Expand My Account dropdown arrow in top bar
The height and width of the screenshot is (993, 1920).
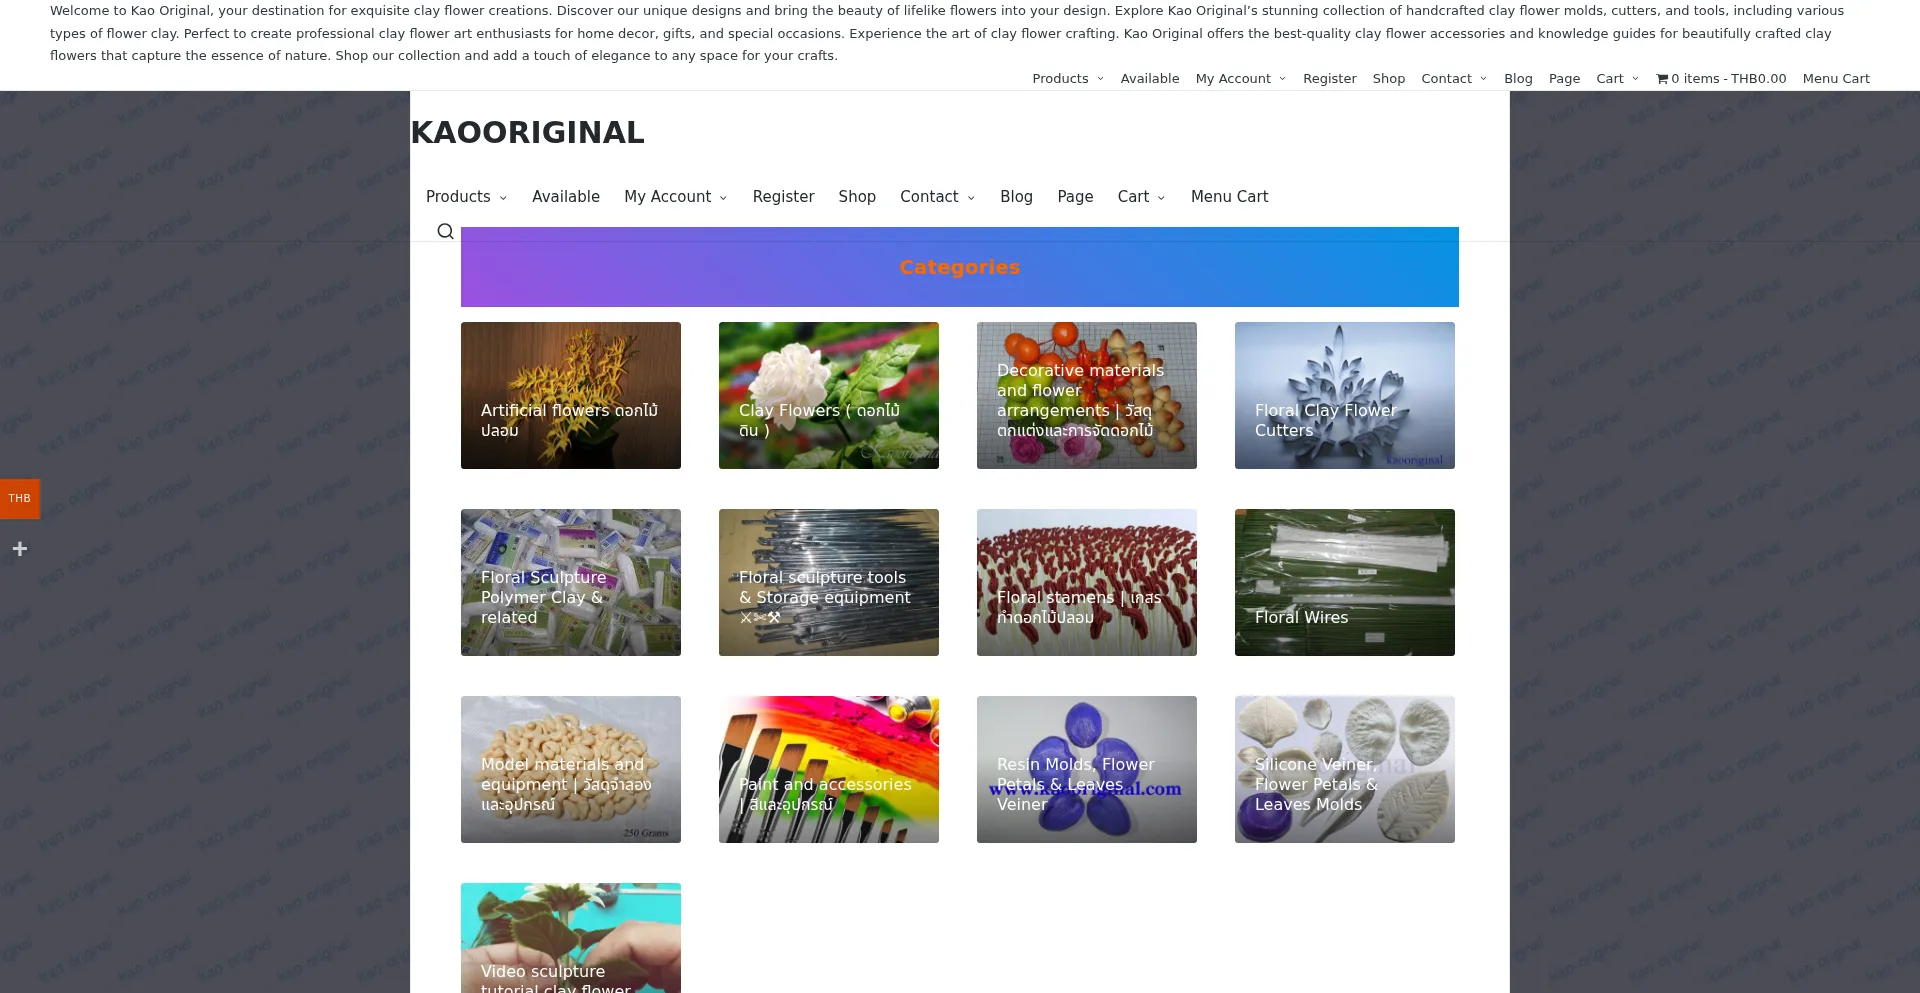click(x=1282, y=79)
